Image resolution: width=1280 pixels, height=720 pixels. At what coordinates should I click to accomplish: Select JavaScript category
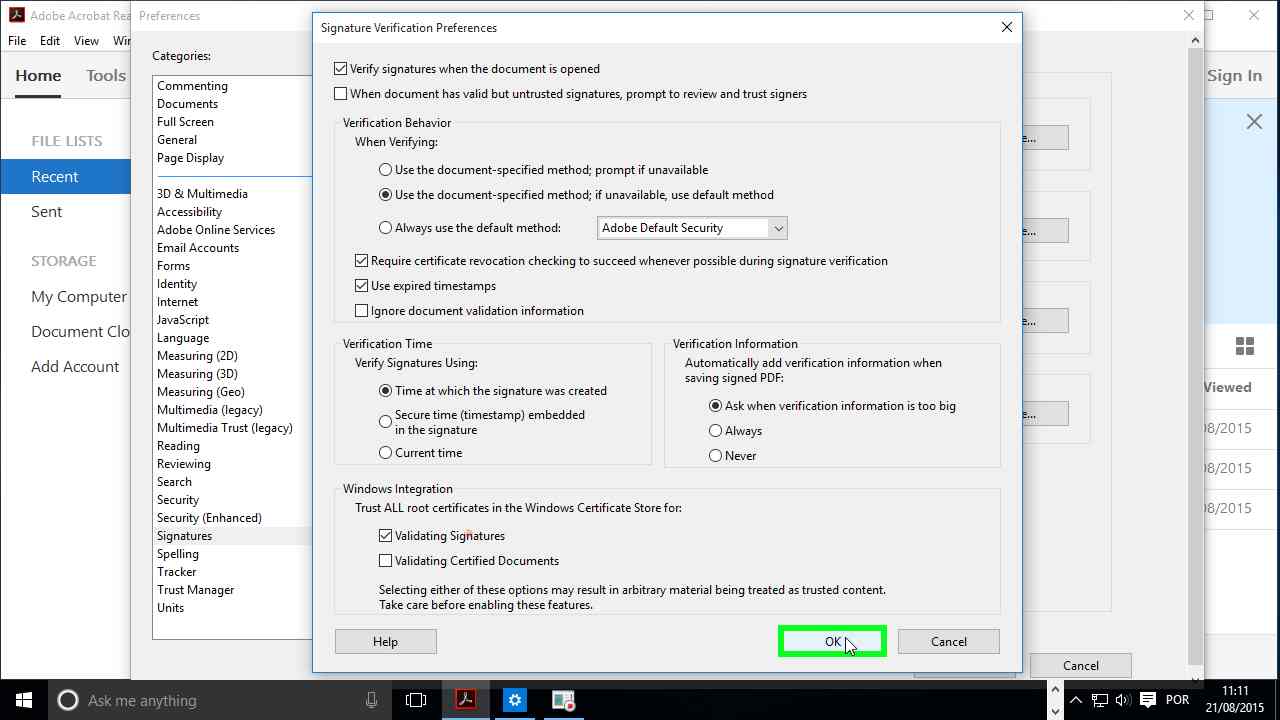click(183, 320)
